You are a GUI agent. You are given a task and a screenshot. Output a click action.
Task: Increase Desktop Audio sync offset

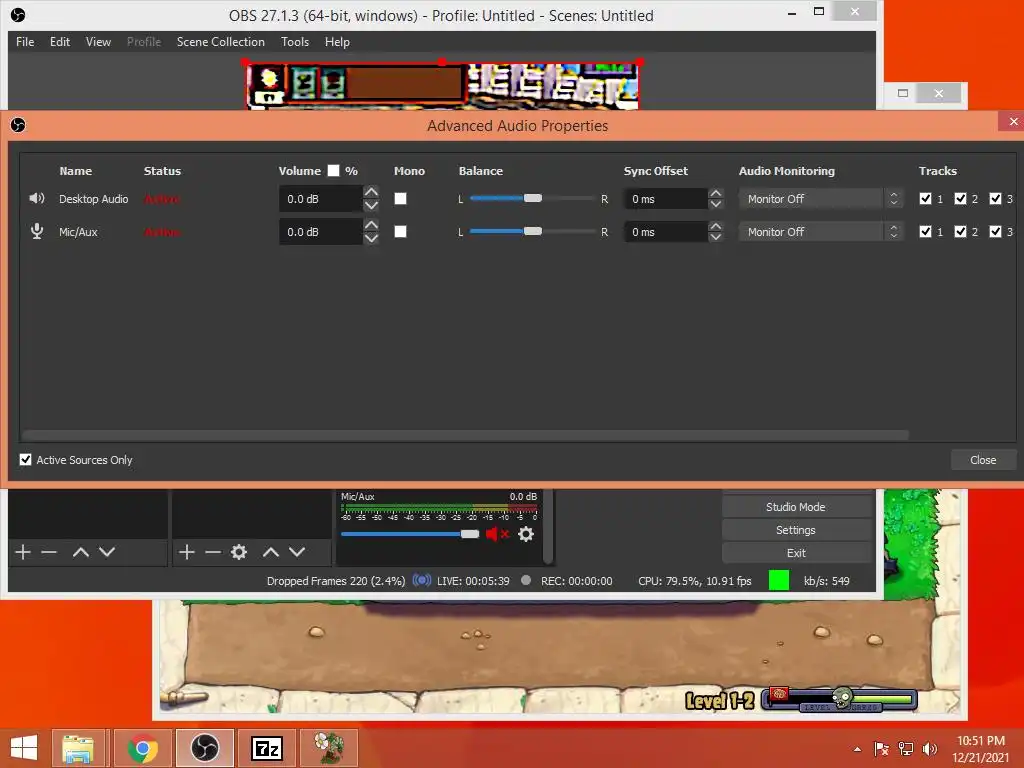(x=716, y=193)
